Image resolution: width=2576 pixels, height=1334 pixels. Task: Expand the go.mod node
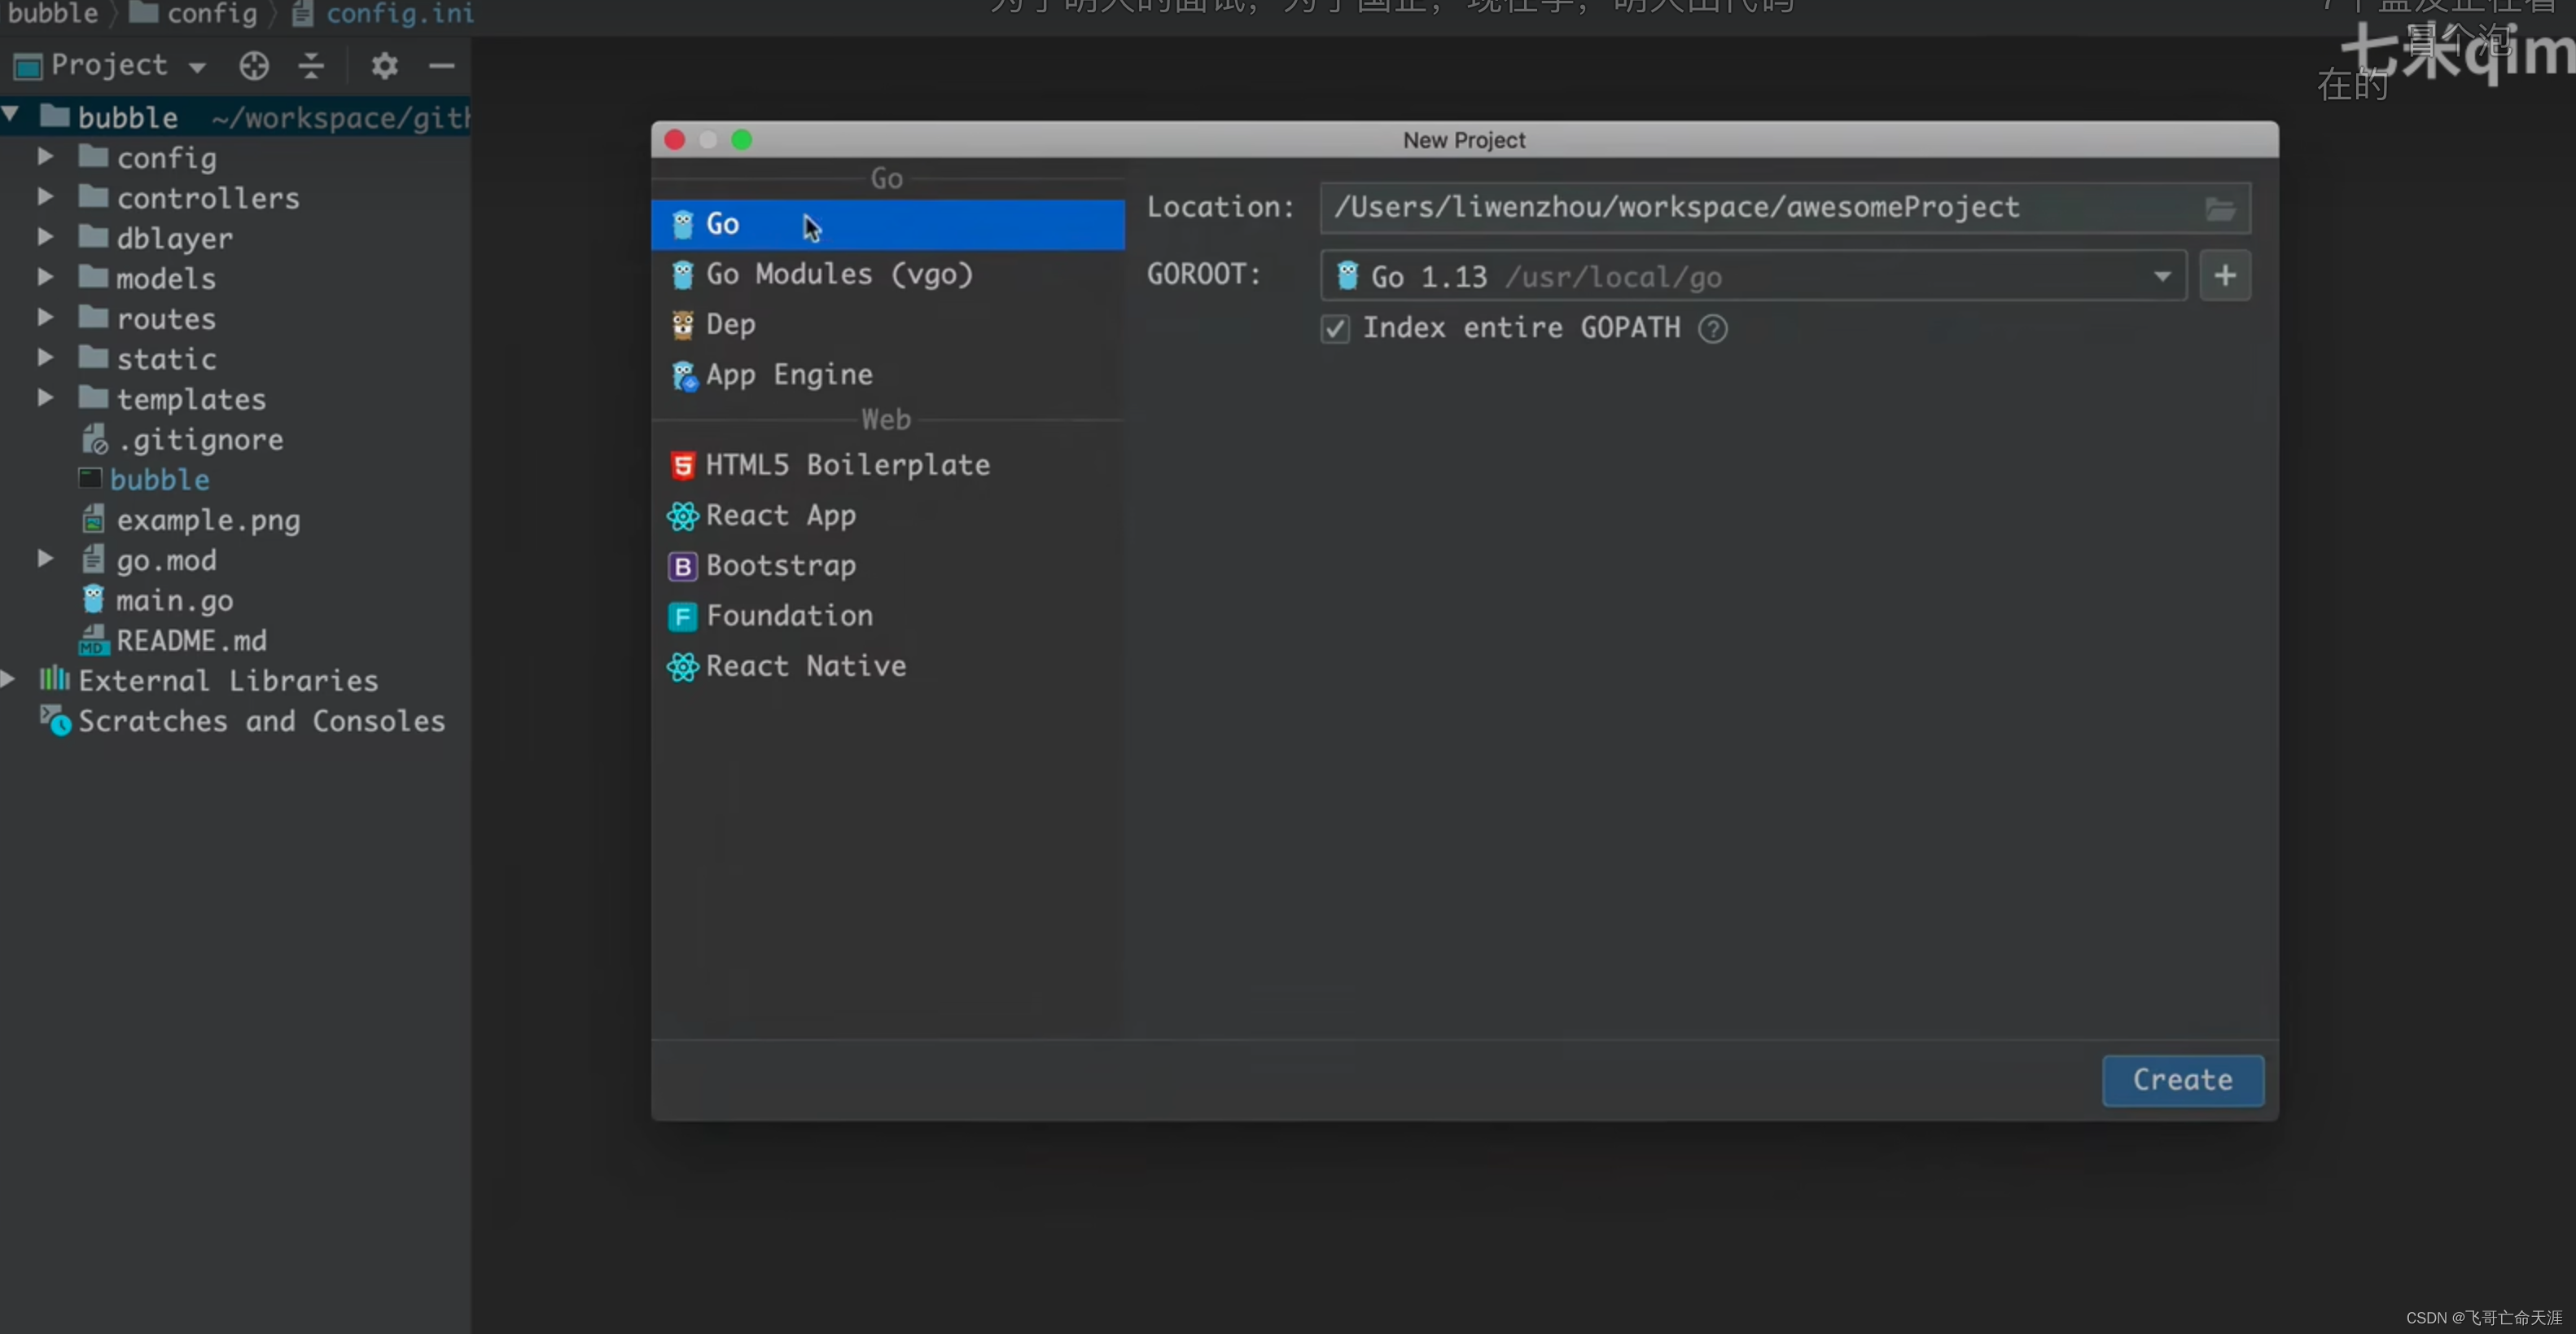tap(45, 558)
